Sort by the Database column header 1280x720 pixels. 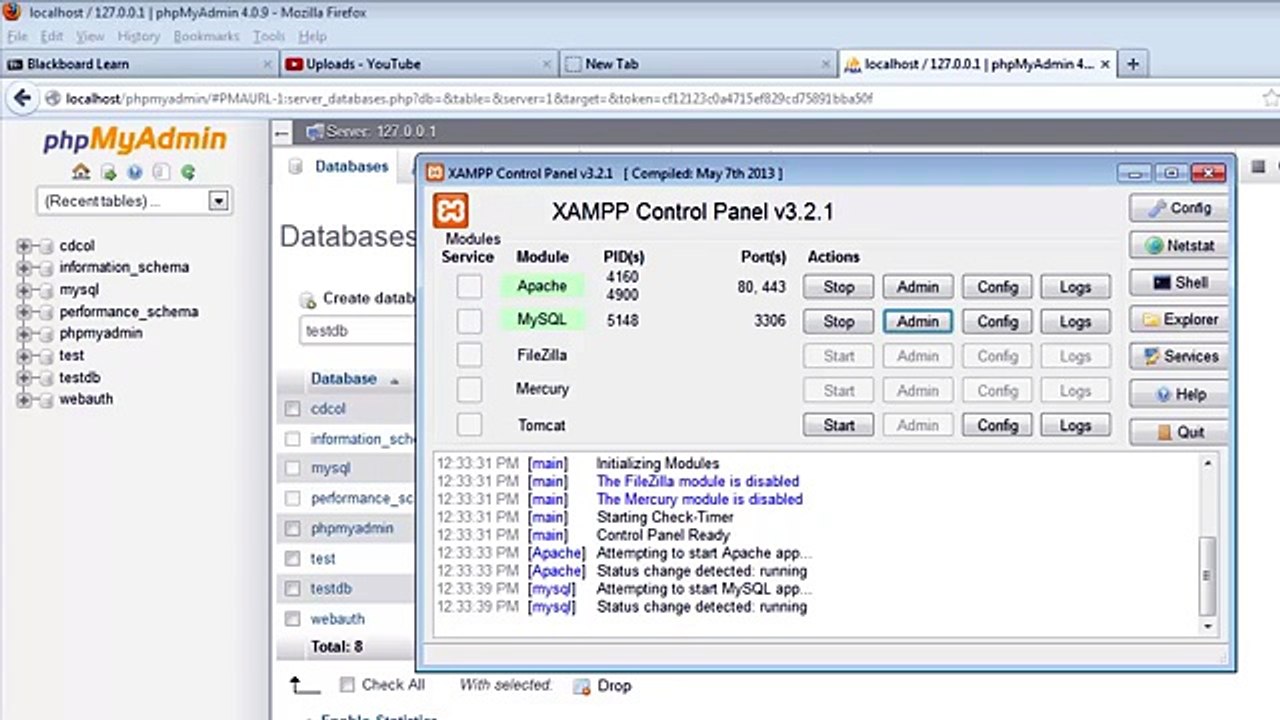click(x=343, y=379)
